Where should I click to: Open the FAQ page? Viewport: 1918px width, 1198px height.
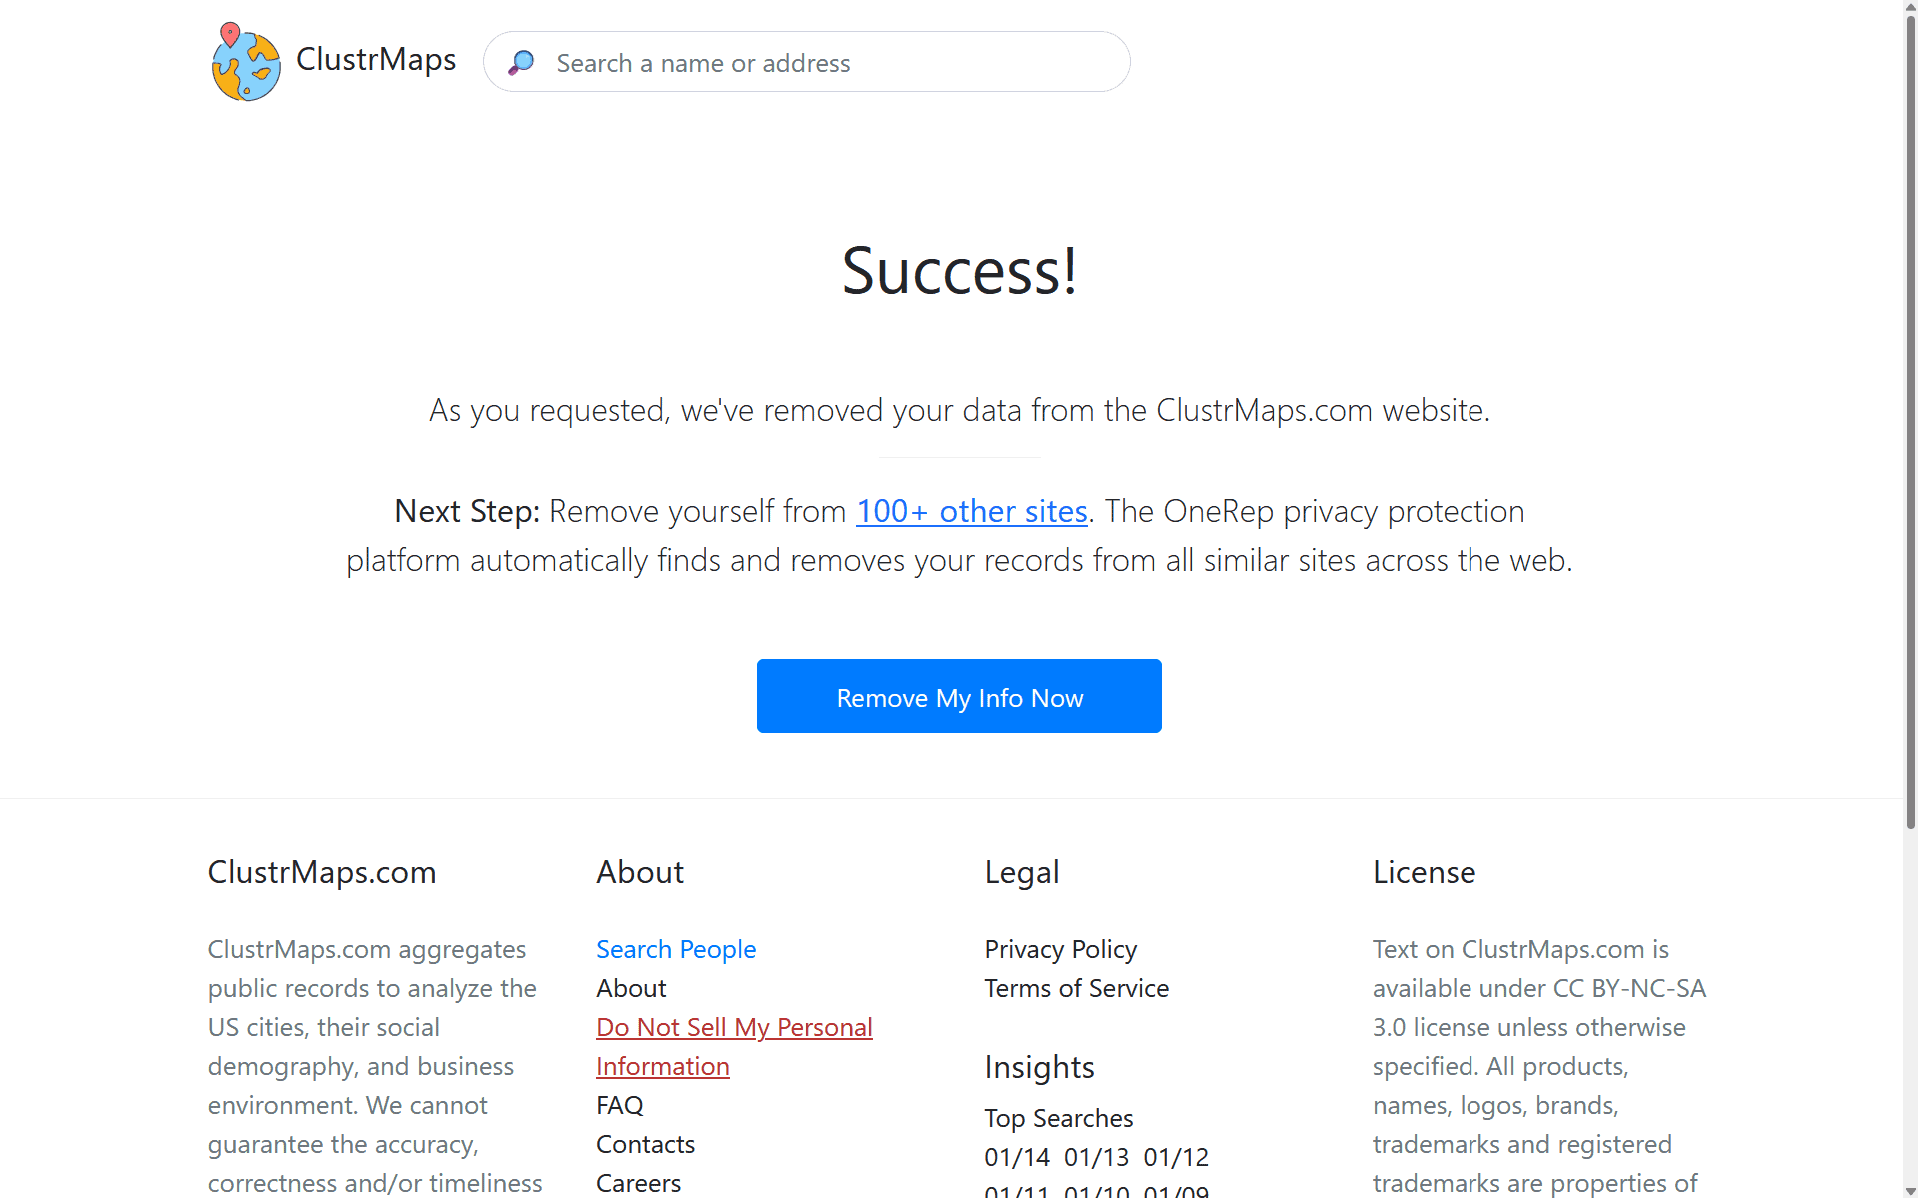tap(619, 1105)
